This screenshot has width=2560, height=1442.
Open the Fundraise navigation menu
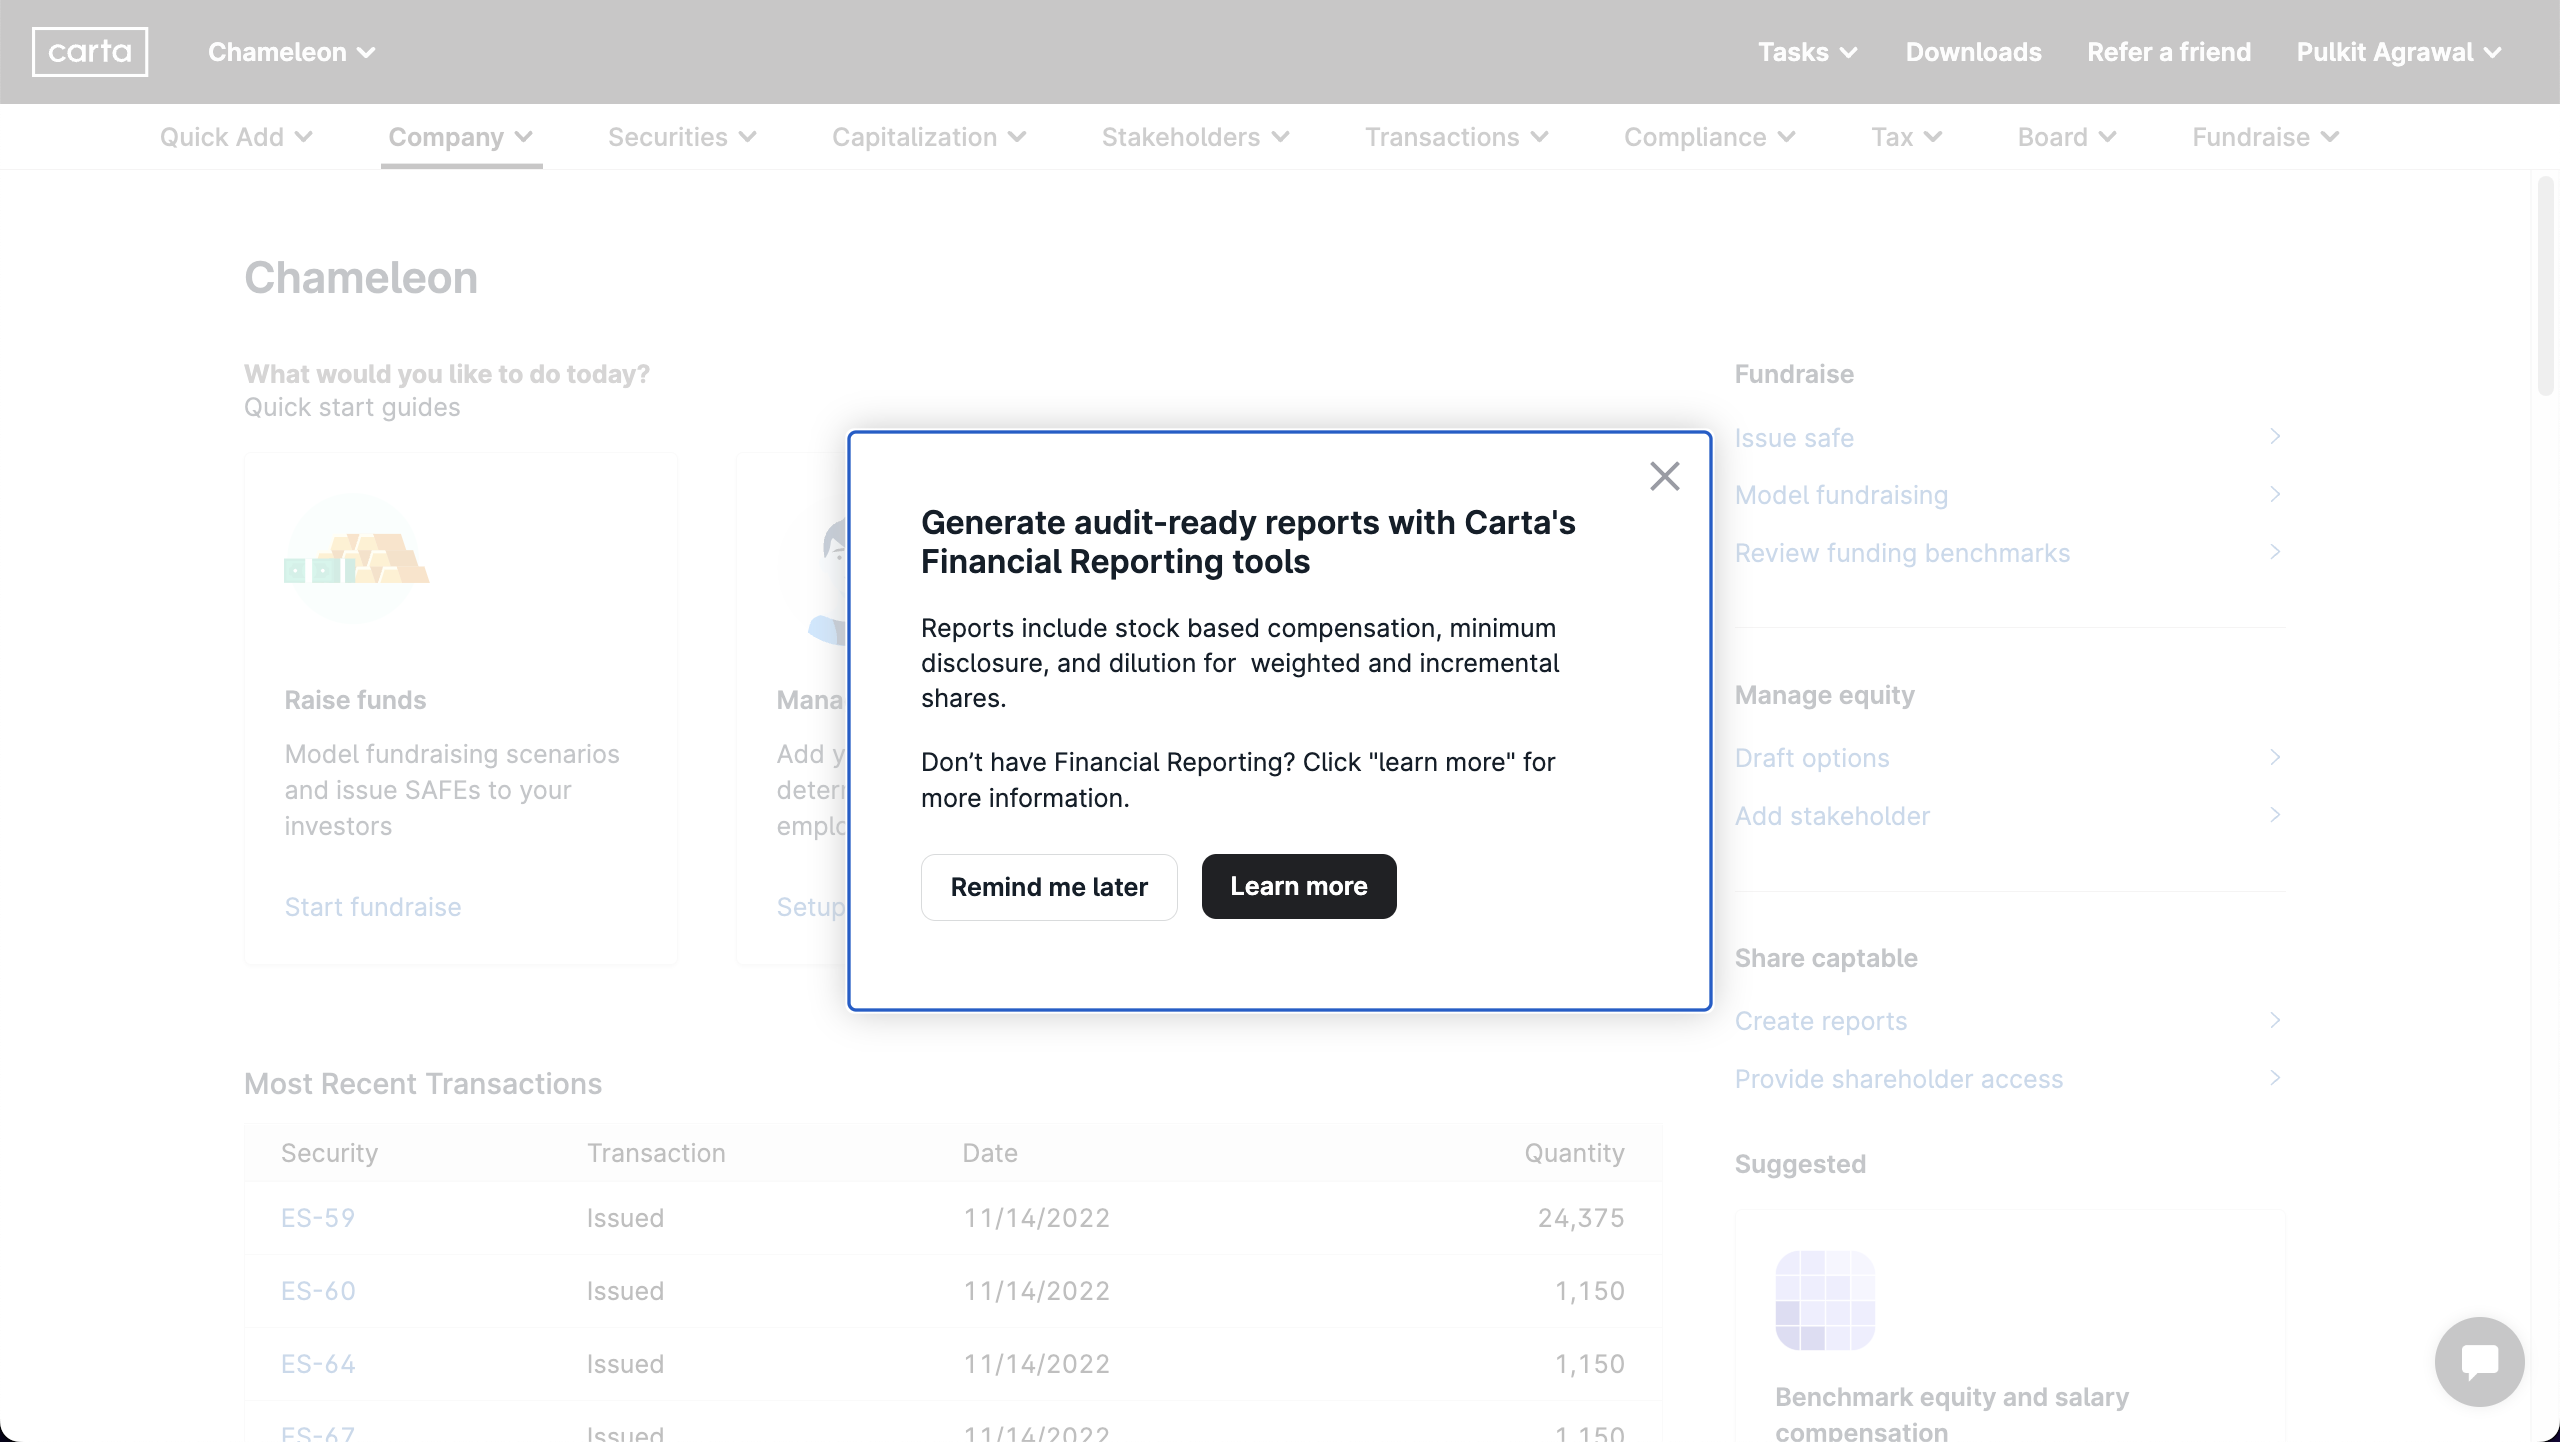click(x=2266, y=137)
